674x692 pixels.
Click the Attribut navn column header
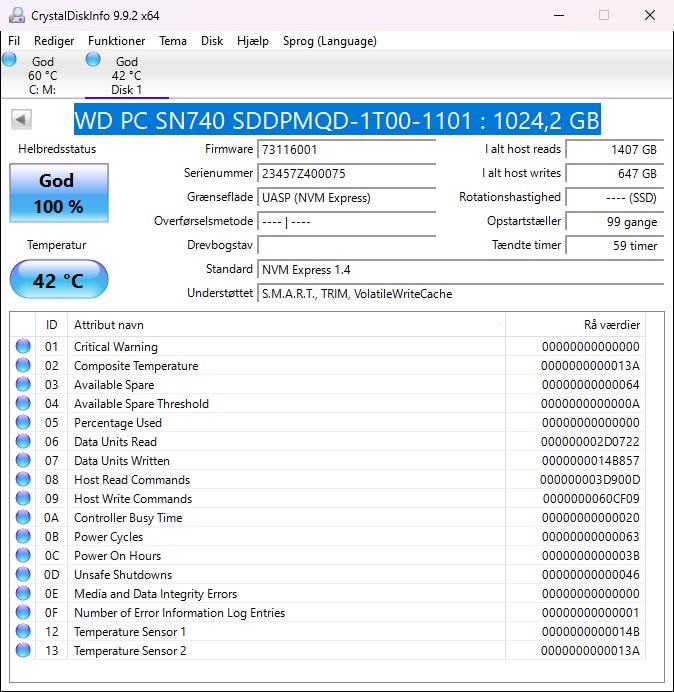pyautogui.click(x=286, y=325)
